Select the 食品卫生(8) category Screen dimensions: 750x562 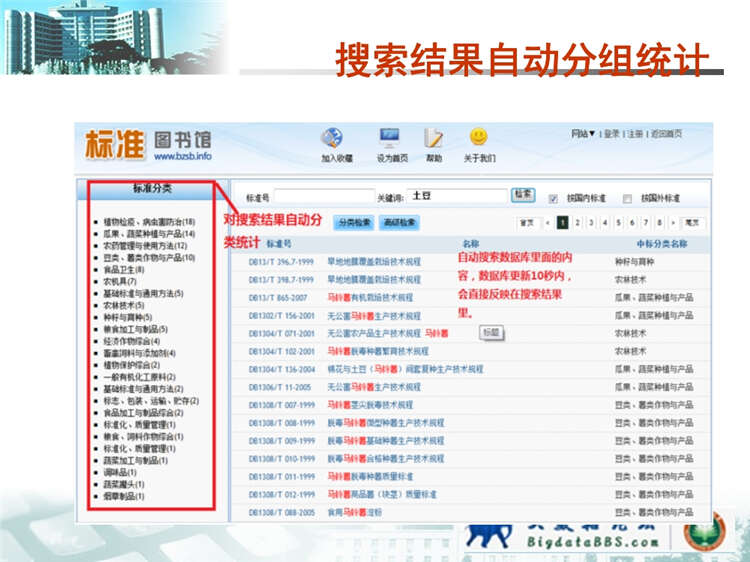124,270
